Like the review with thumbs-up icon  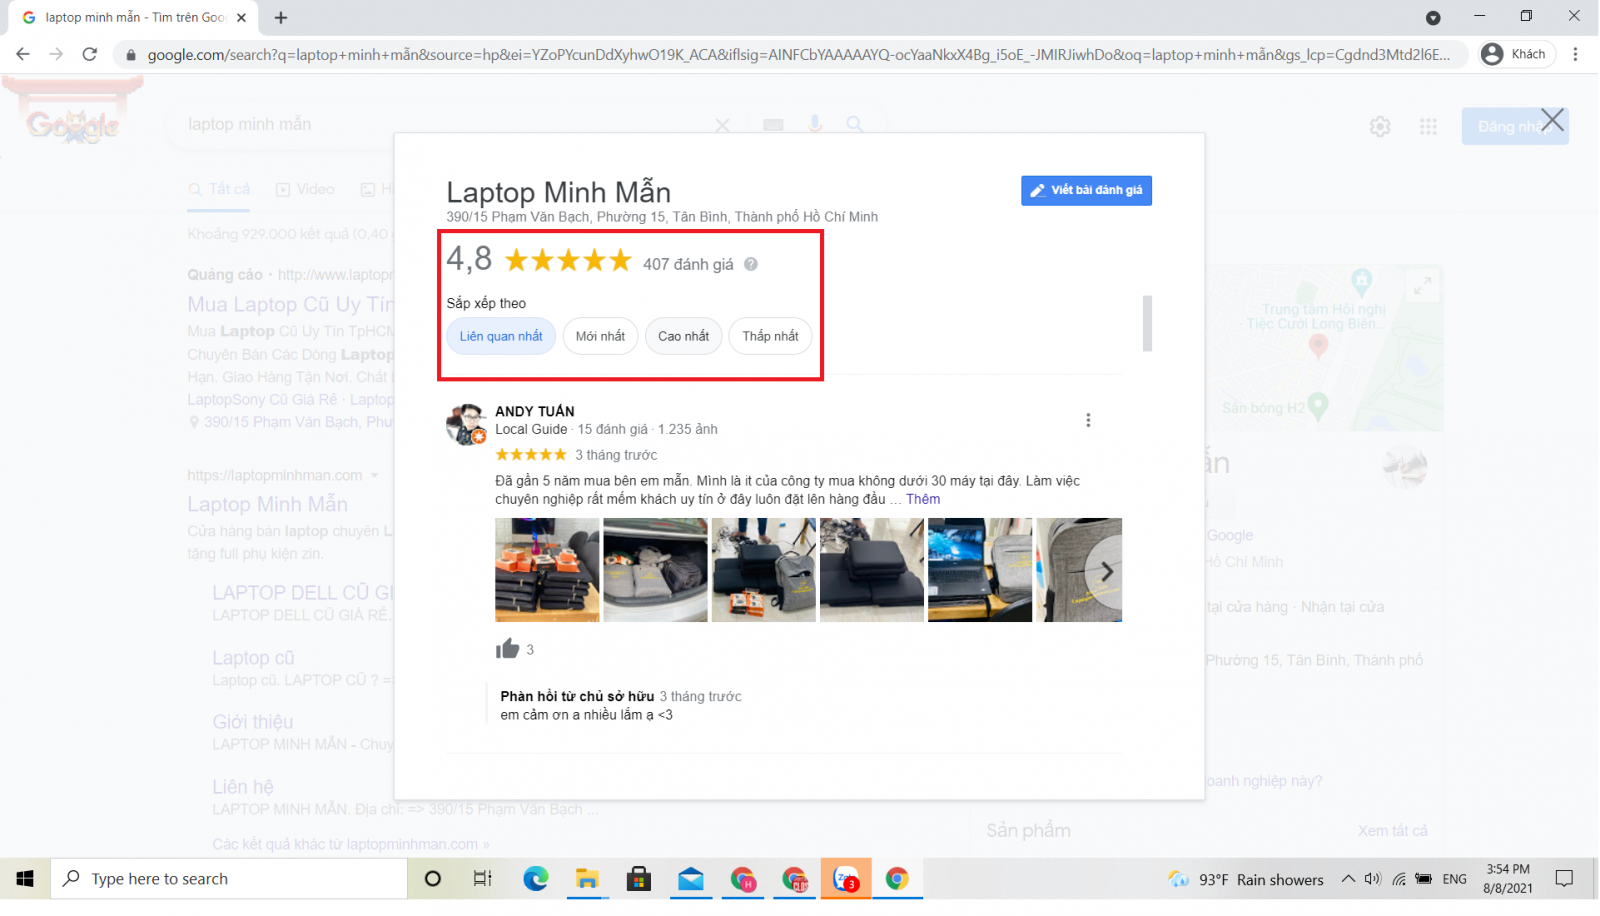[507, 649]
